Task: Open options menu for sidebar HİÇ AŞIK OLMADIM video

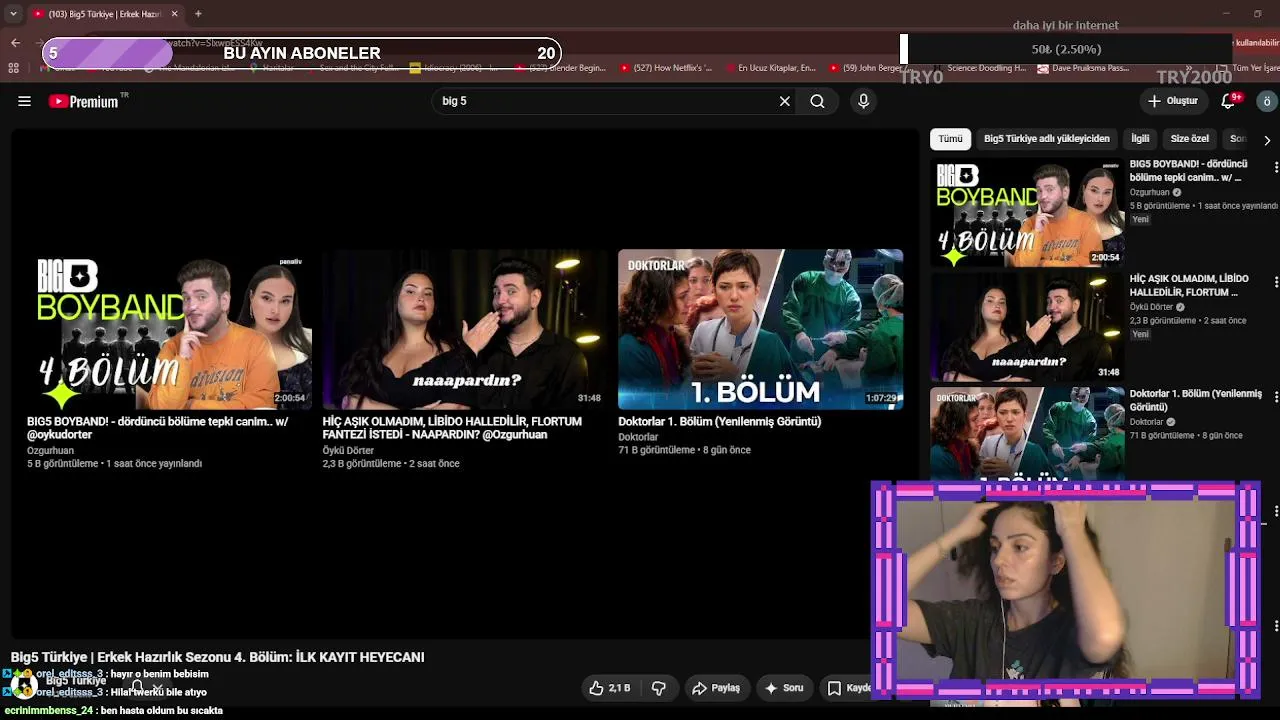Action: [x=1275, y=283]
